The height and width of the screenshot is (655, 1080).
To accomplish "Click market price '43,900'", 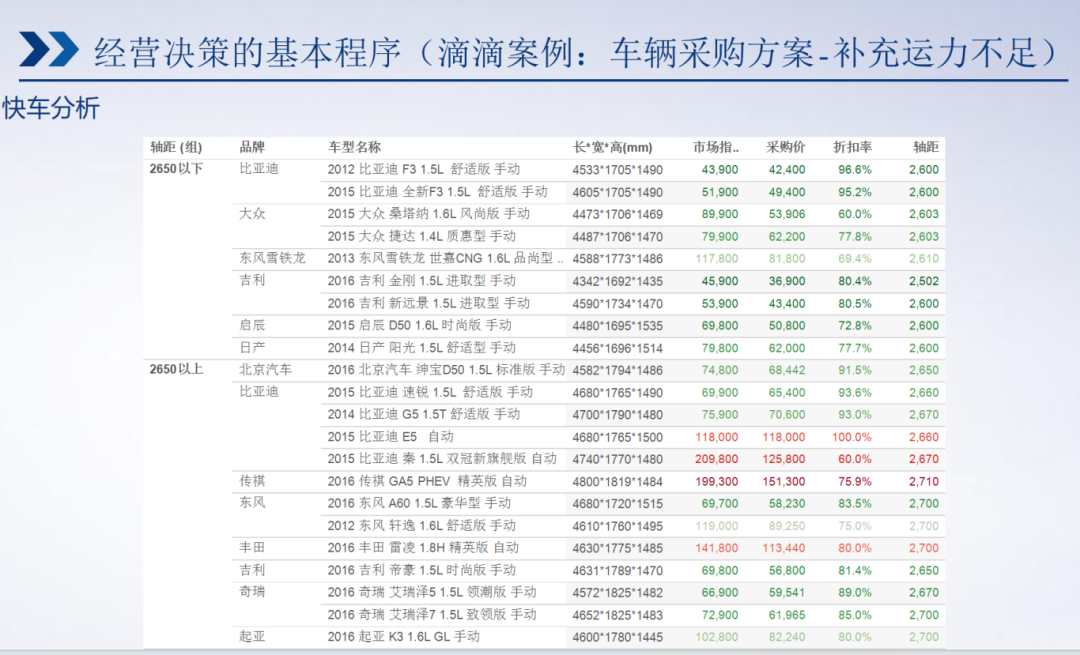I will 720,170.
